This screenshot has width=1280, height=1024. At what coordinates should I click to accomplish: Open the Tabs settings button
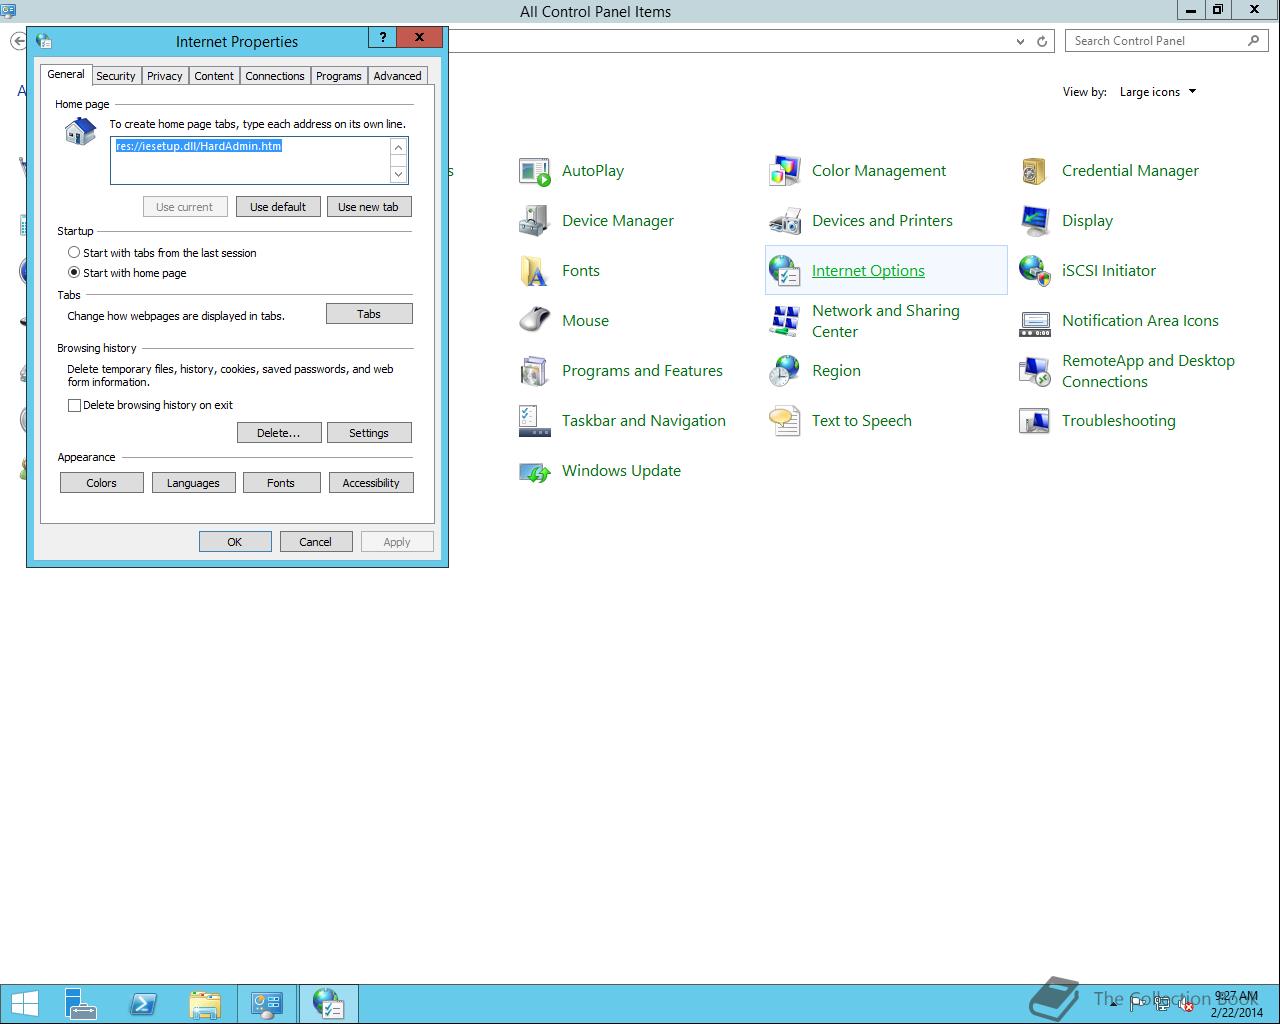369,314
